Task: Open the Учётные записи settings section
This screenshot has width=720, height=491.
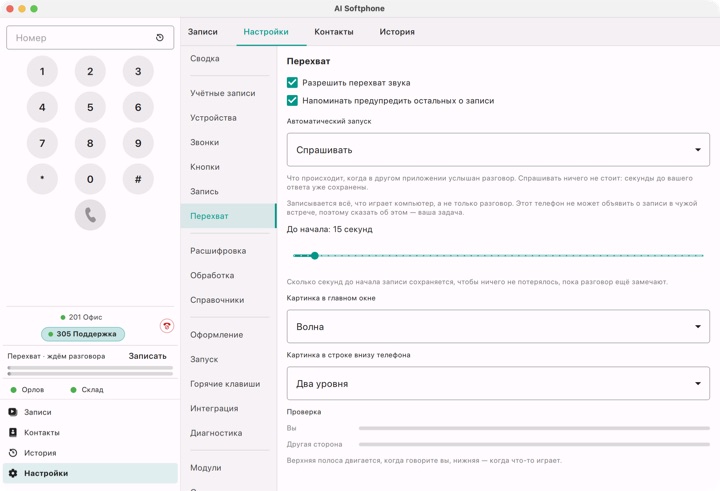Action: (x=228, y=93)
